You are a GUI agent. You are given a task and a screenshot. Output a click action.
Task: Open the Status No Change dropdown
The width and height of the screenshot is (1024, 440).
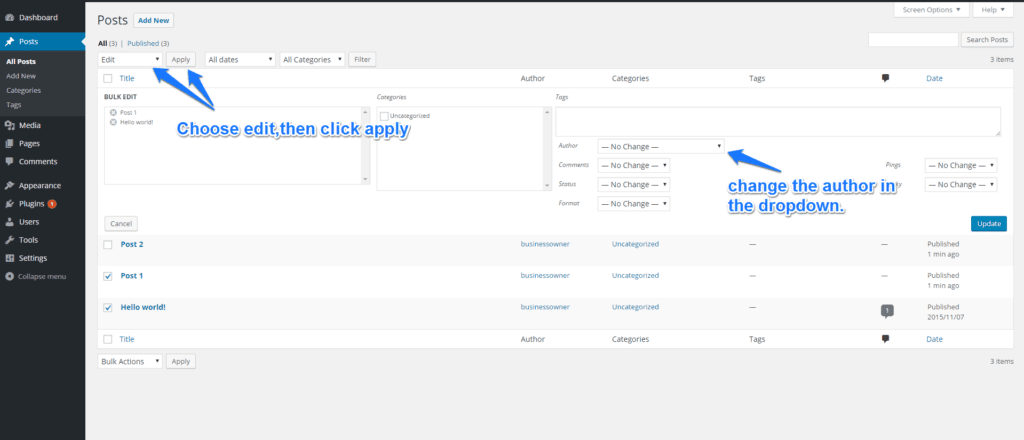pyautogui.click(x=633, y=185)
